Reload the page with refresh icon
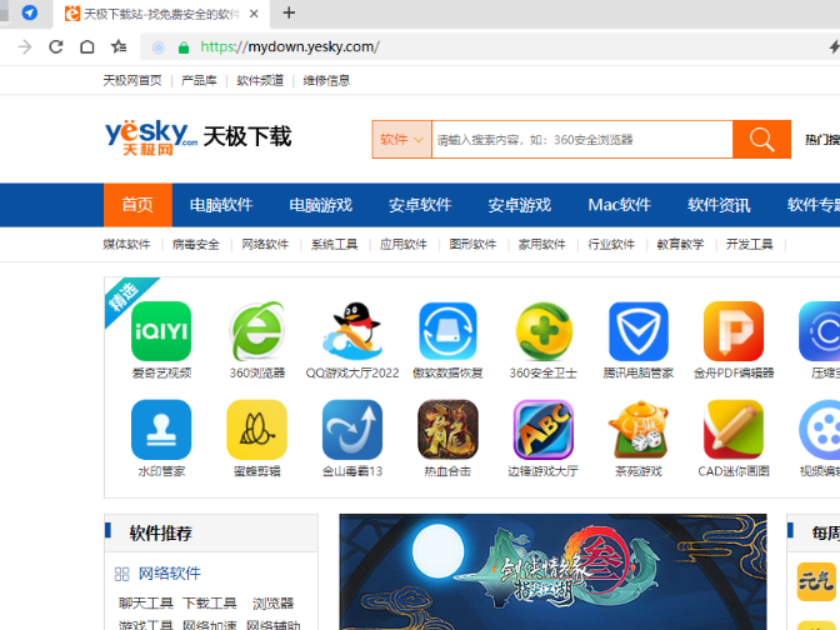 (56, 47)
